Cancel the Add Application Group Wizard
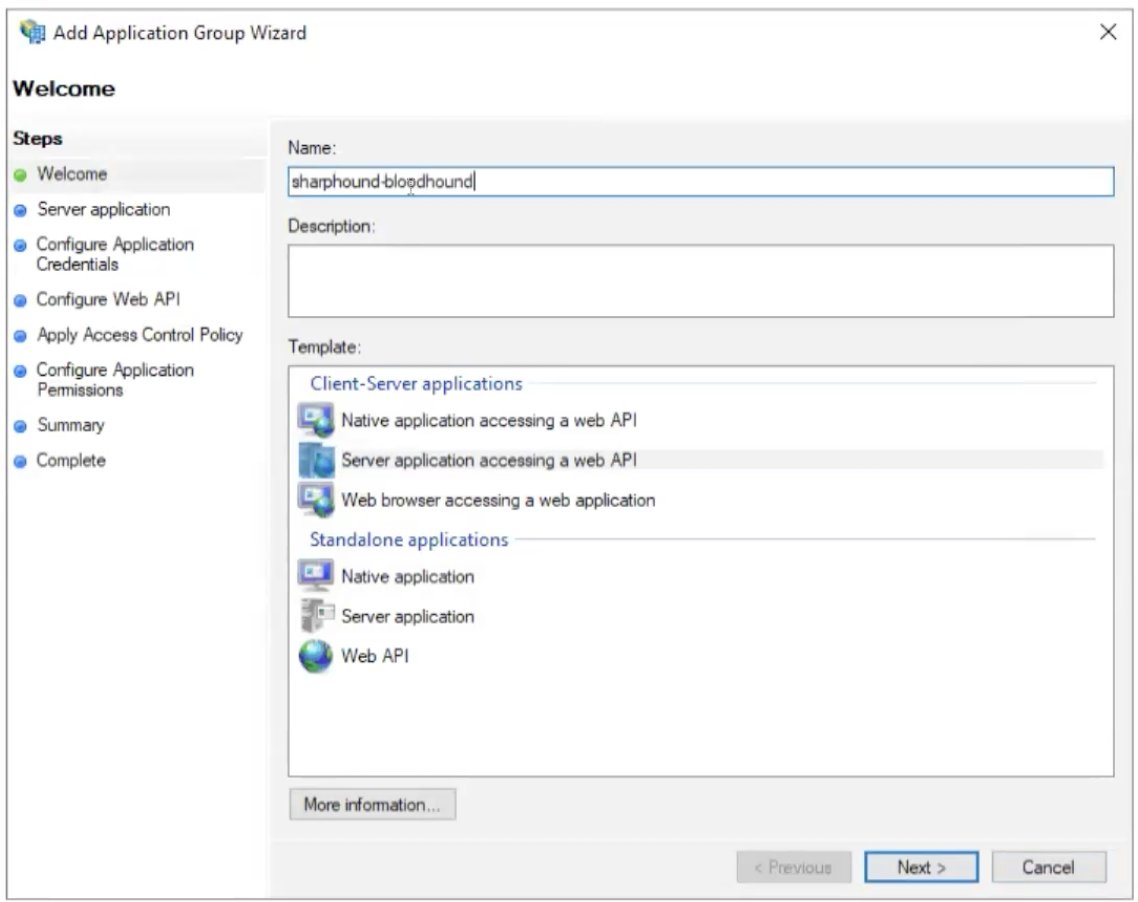 [x=1049, y=867]
